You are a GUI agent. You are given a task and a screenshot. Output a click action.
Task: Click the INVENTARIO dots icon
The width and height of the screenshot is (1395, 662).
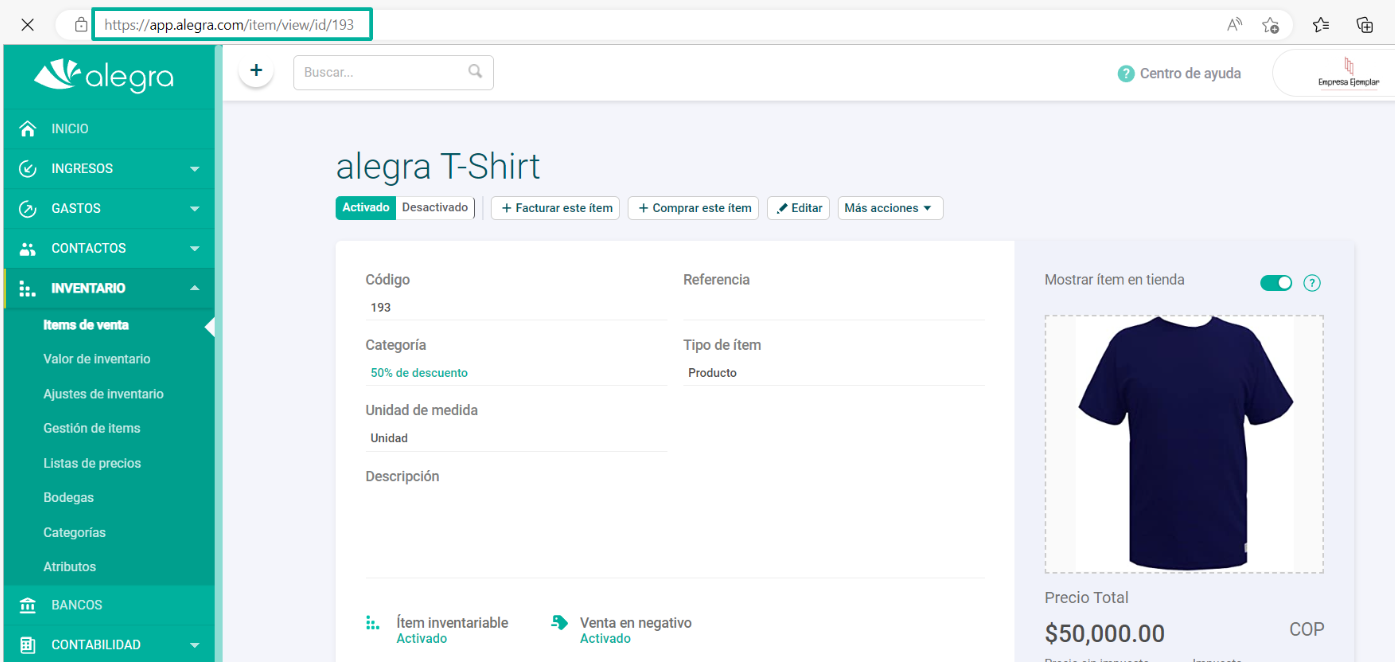click(x=28, y=288)
